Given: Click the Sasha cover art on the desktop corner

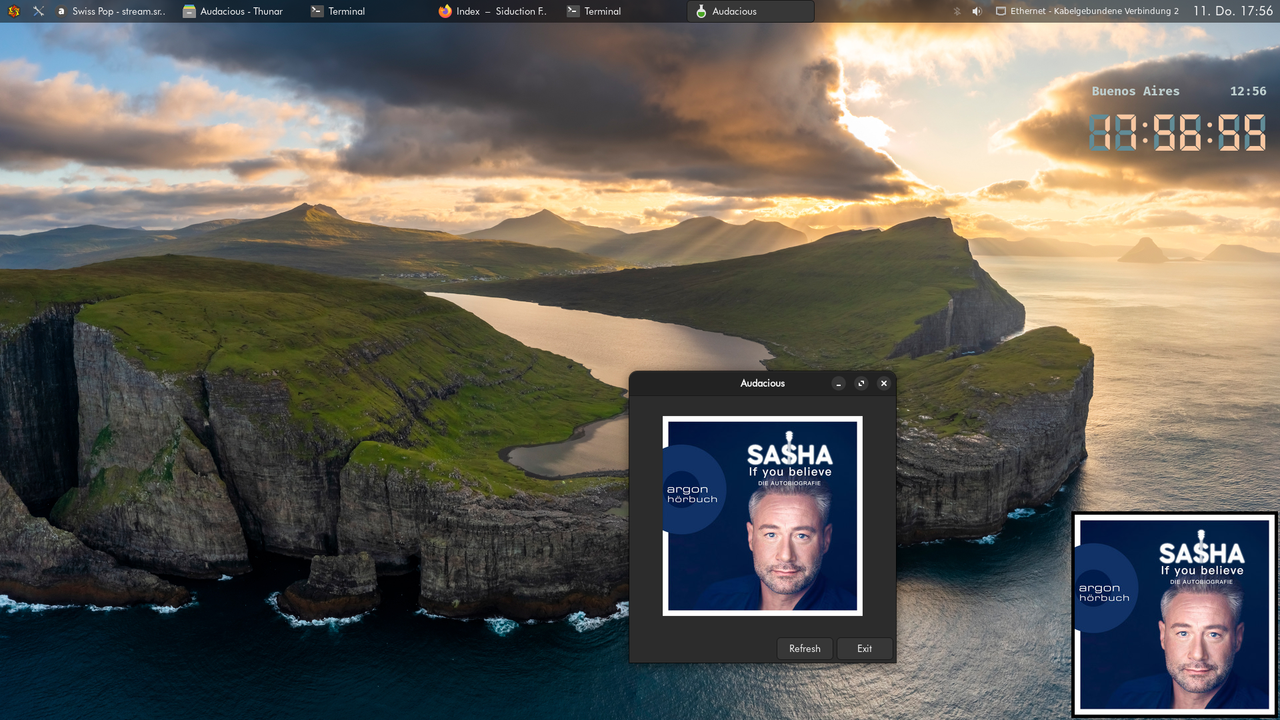Looking at the screenshot, I should pos(1175,614).
